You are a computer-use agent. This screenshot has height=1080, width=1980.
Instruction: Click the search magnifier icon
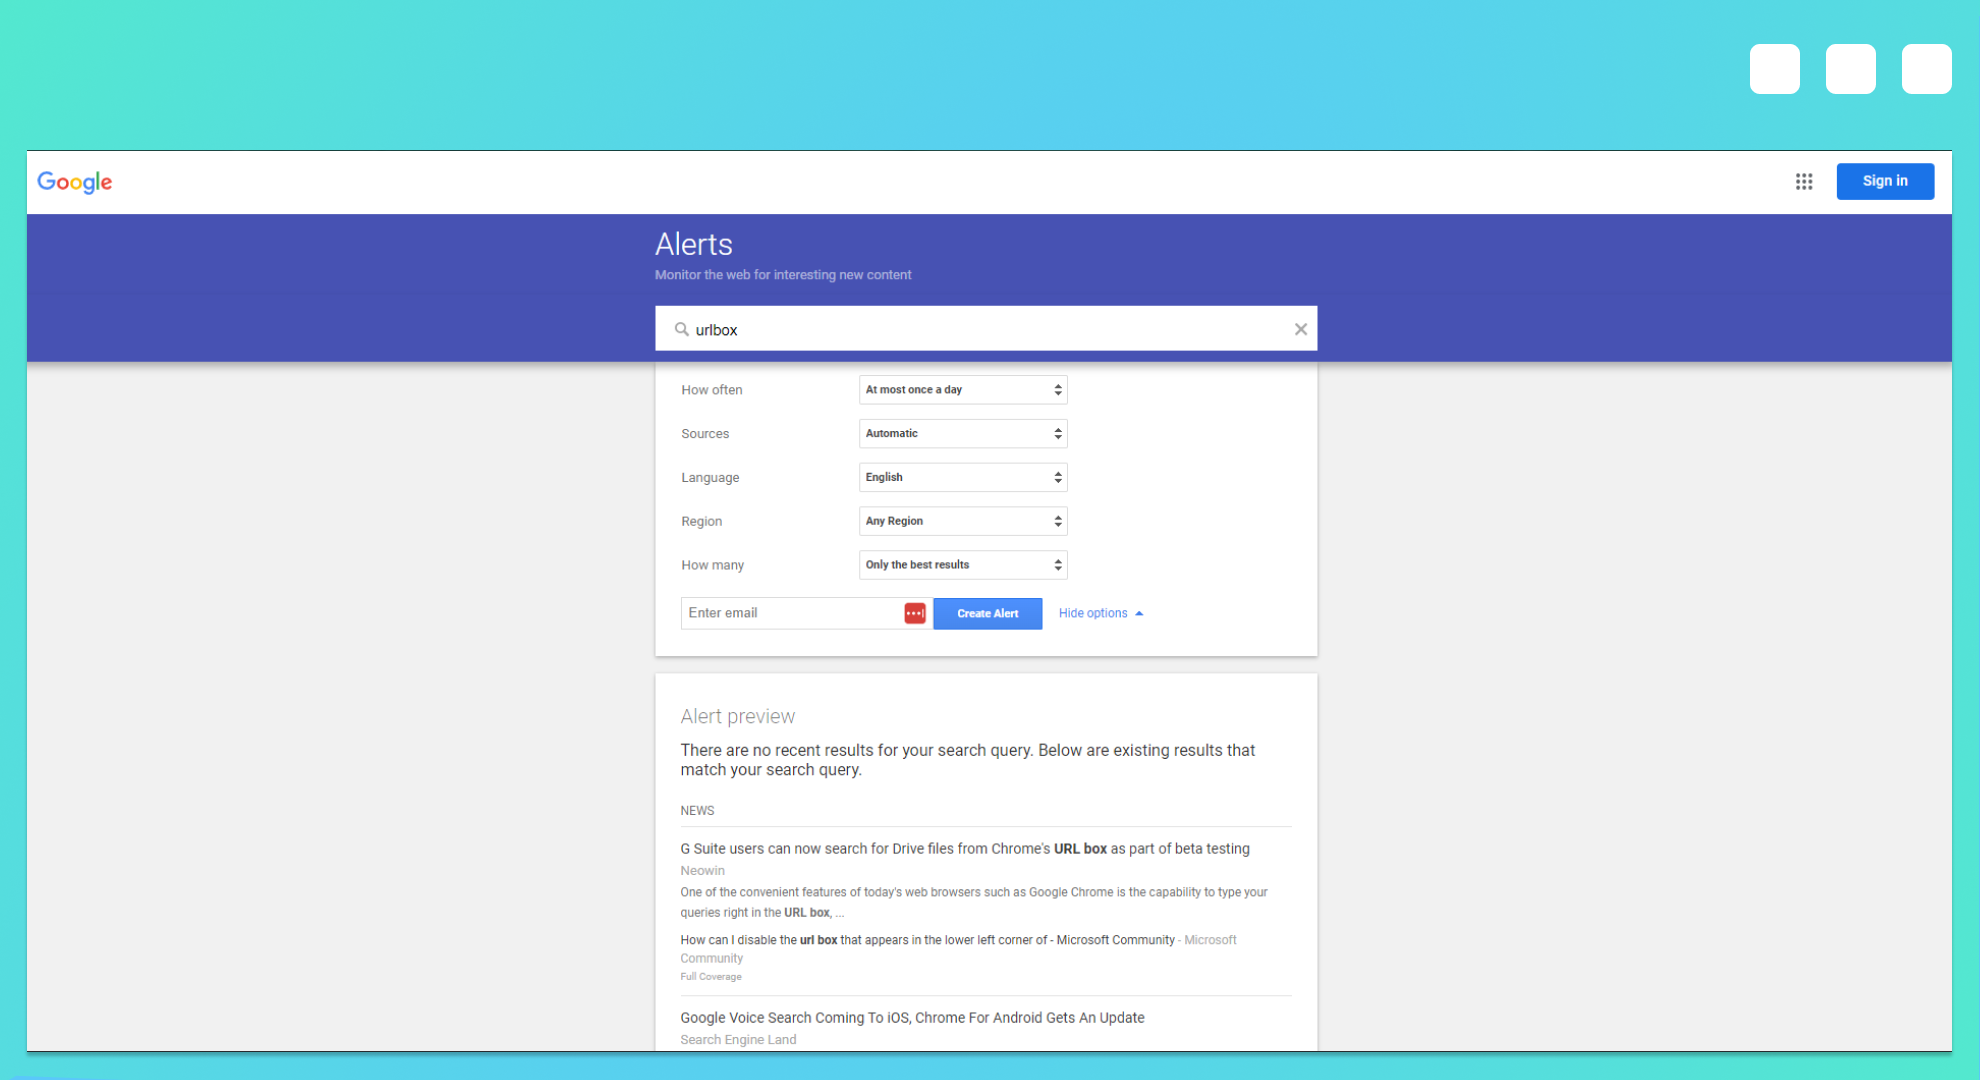(x=682, y=329)
